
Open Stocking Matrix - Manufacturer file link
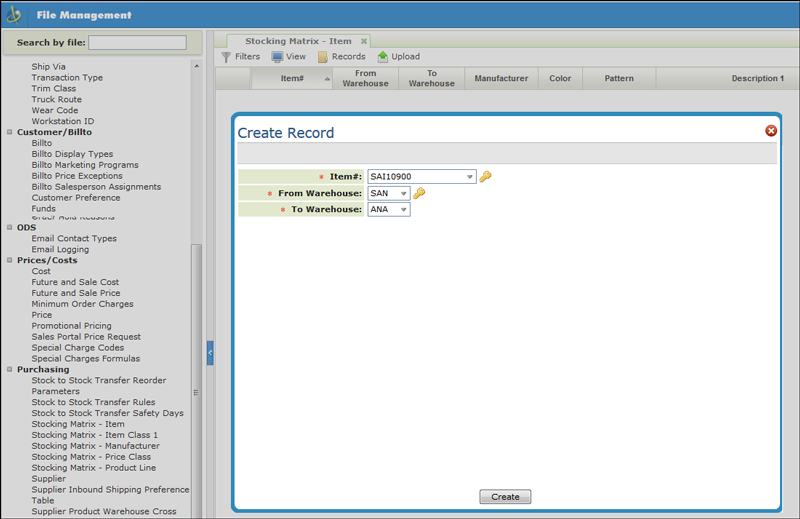(95, 446)
